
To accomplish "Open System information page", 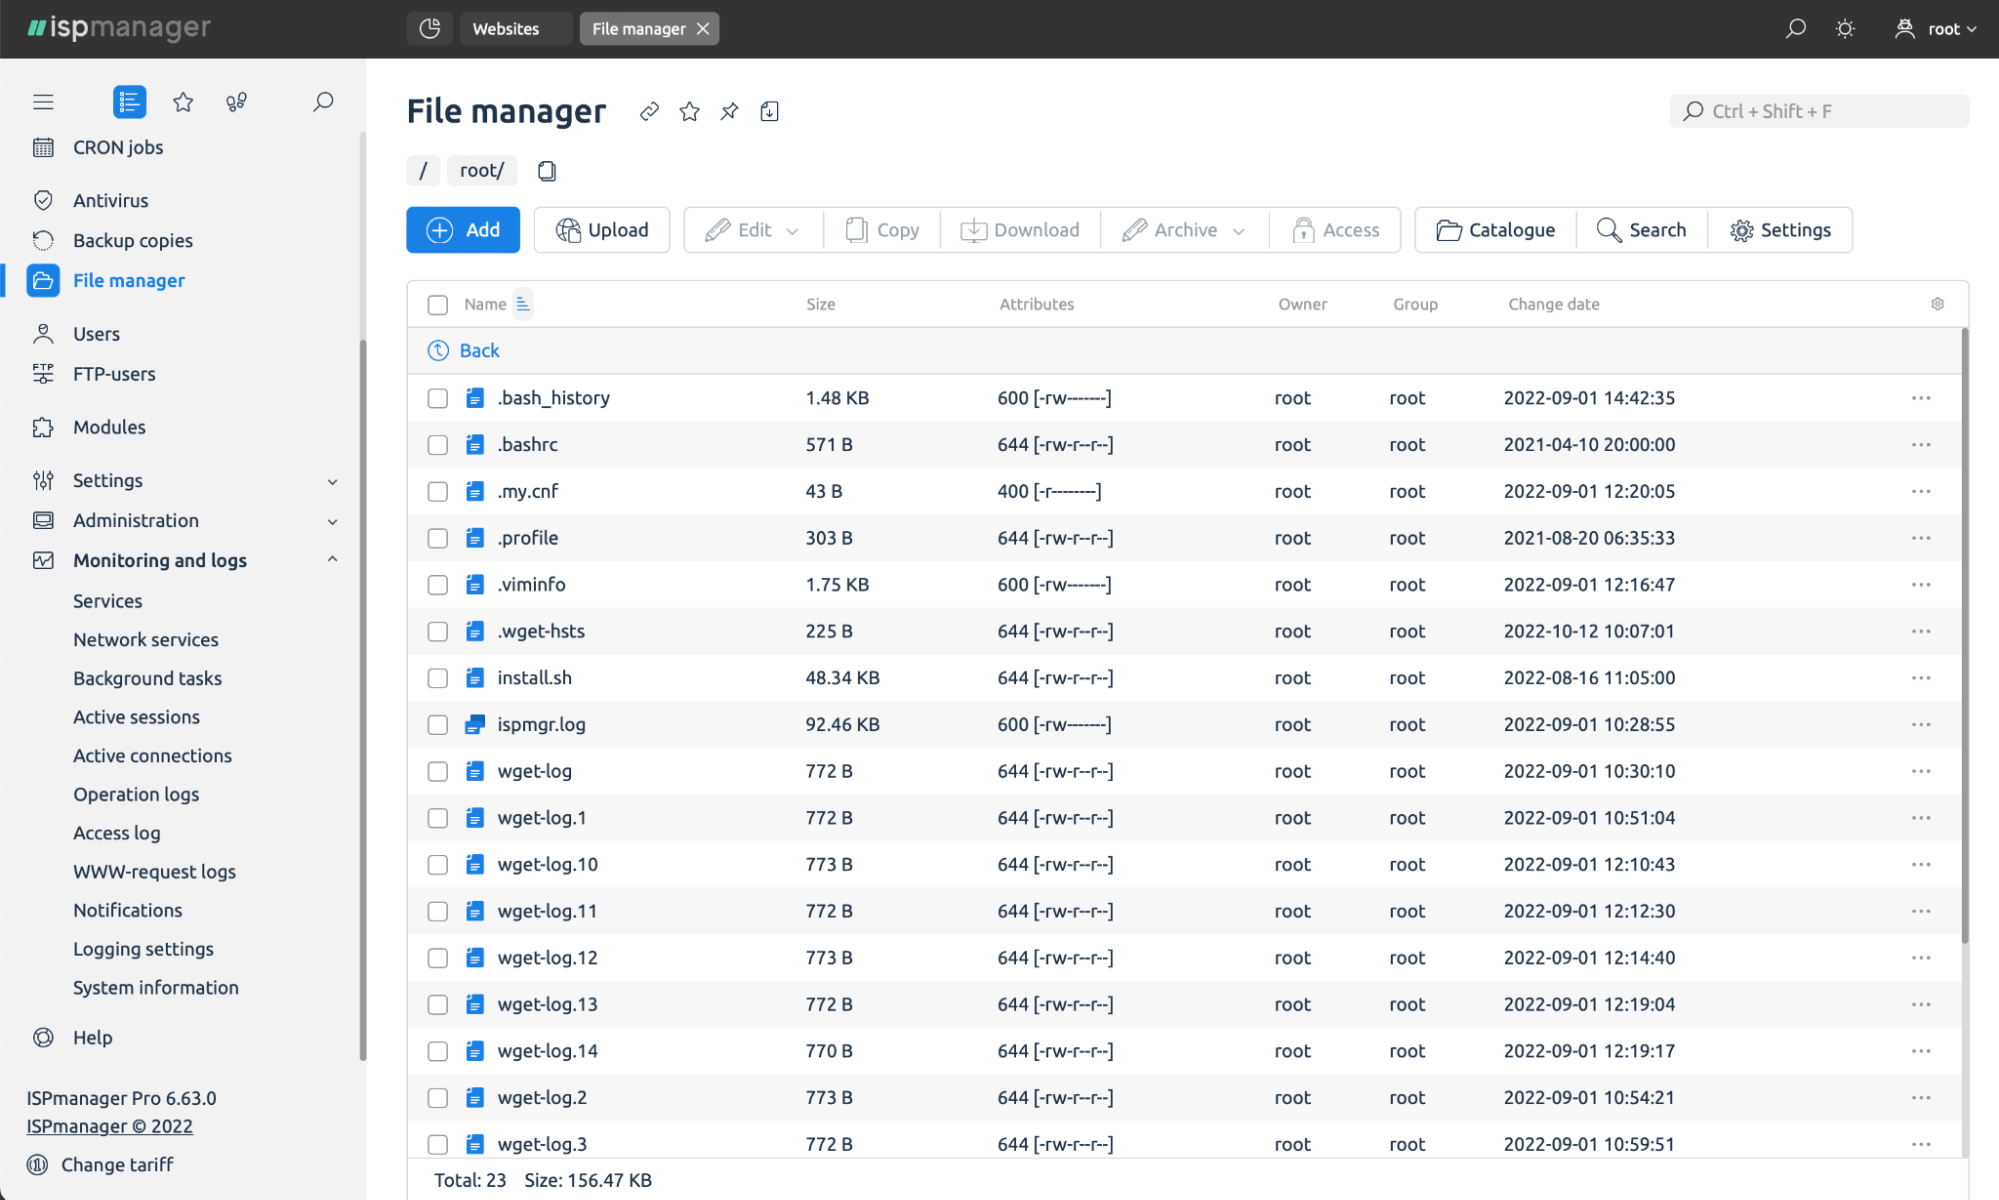I will coord(156,988).
